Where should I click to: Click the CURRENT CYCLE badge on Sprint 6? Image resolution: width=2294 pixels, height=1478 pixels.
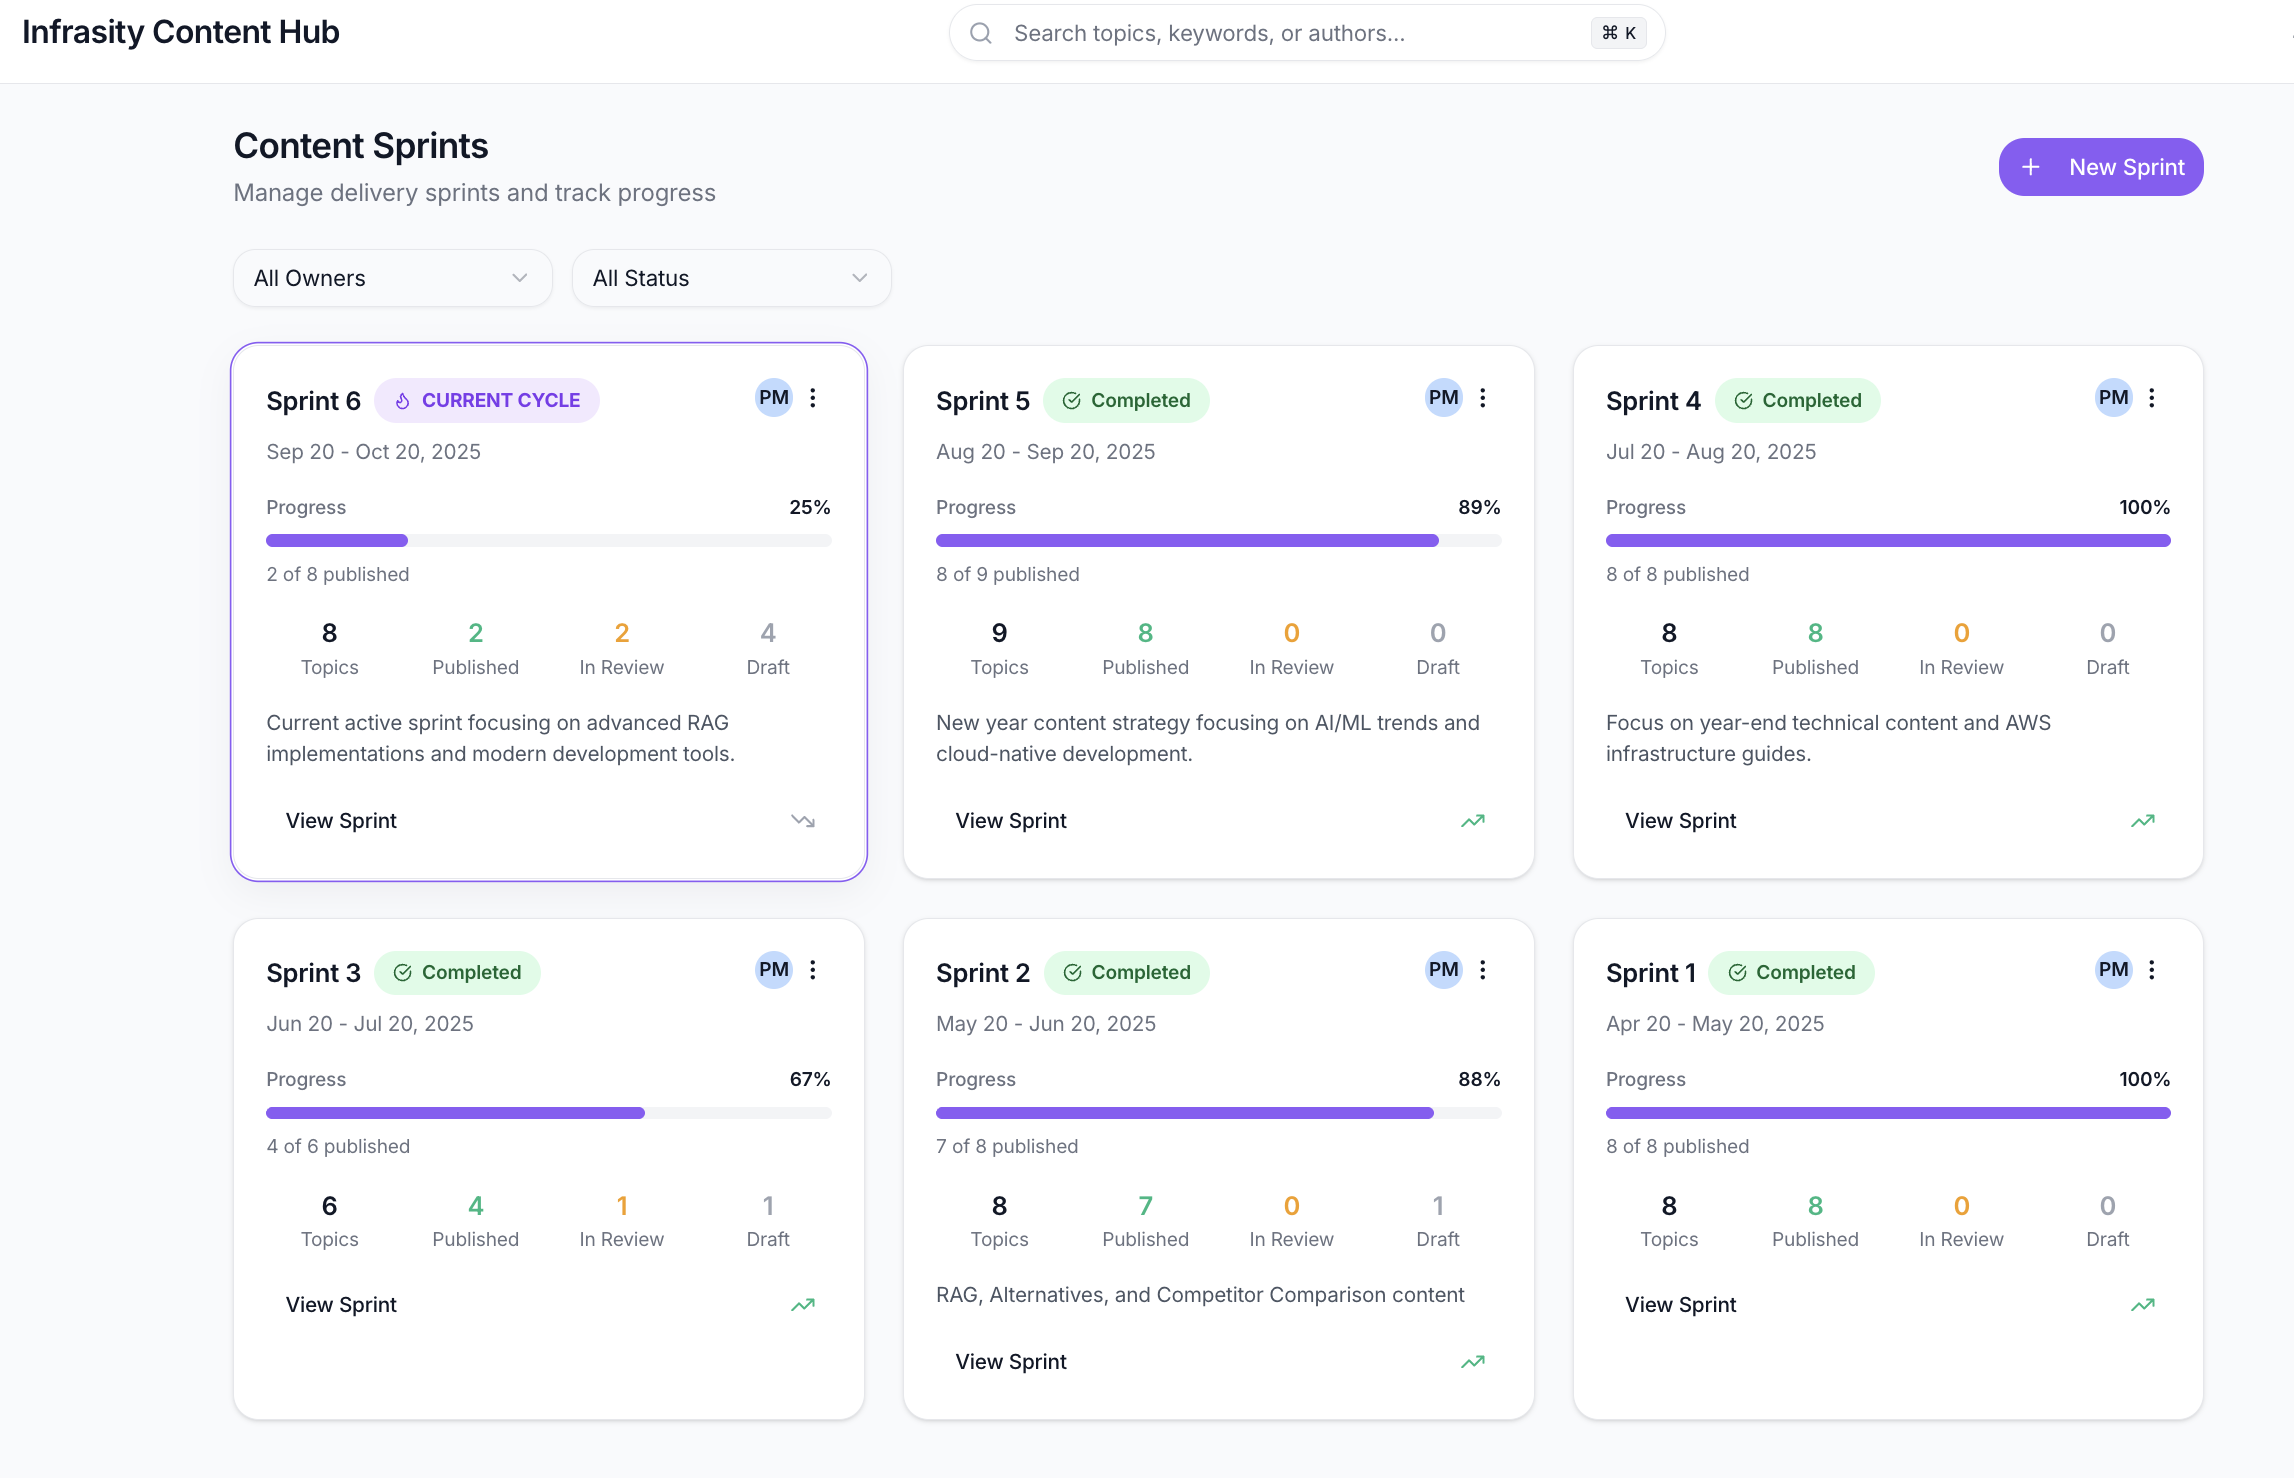pyautogui.click(x=486, y=399)
